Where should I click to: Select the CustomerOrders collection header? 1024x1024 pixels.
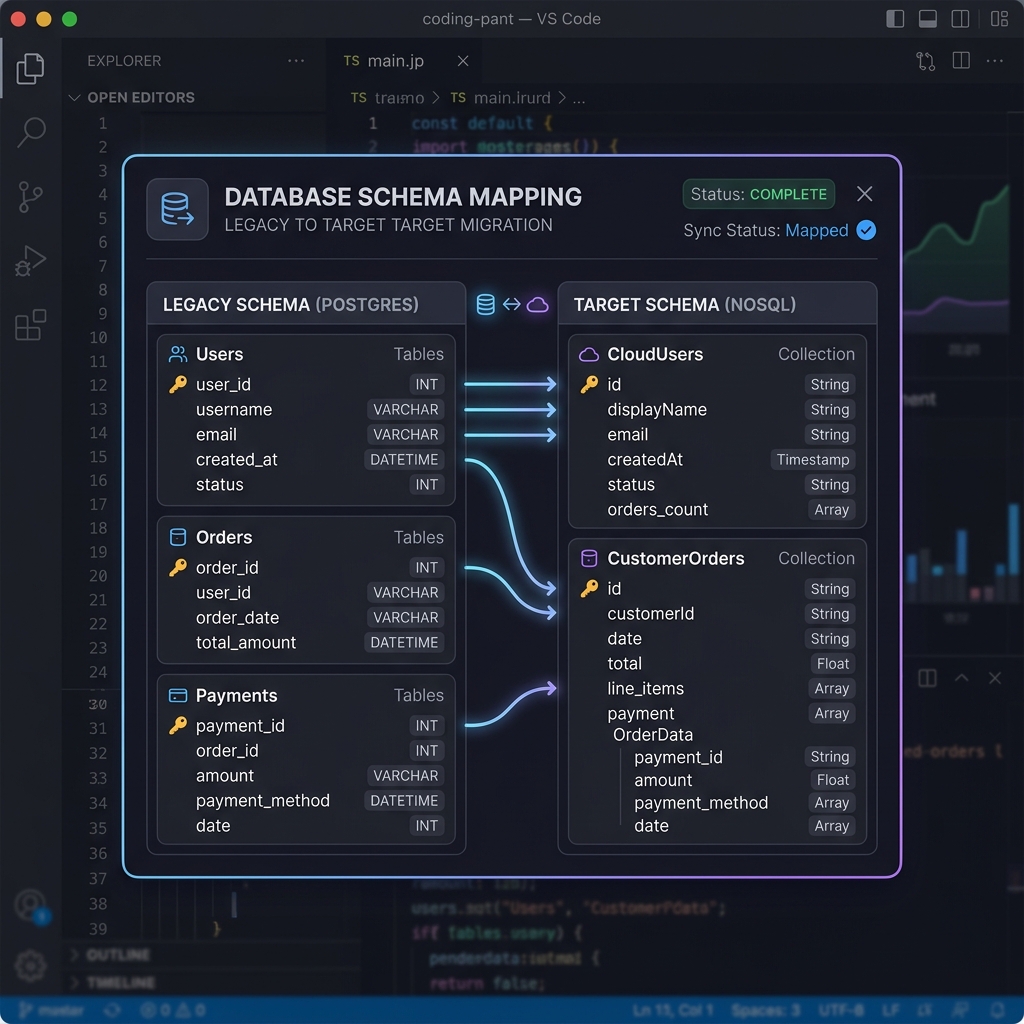[717, 558]
